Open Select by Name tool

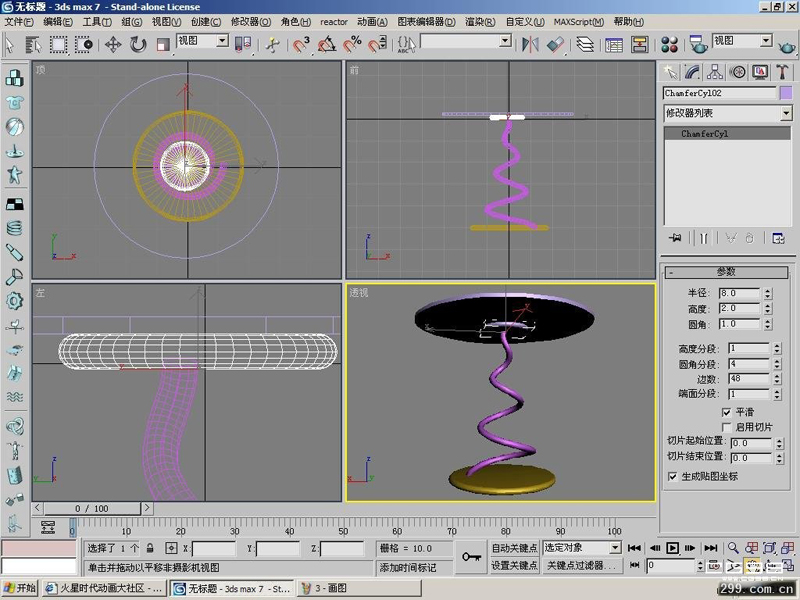(33, 44)
